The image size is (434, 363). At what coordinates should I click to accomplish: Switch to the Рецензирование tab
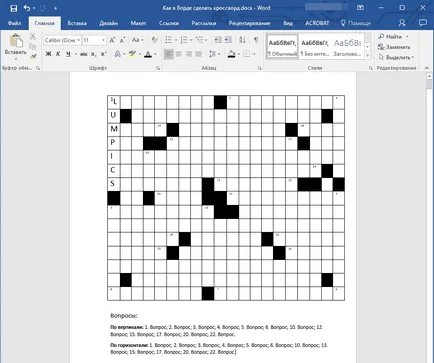pos(249,23)
